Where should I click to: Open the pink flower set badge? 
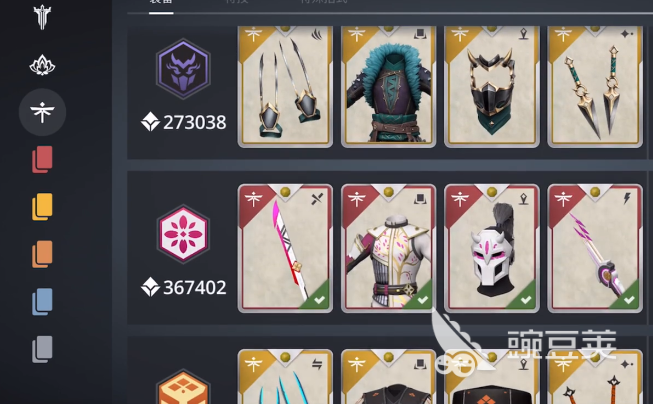(x=183, y=234)
